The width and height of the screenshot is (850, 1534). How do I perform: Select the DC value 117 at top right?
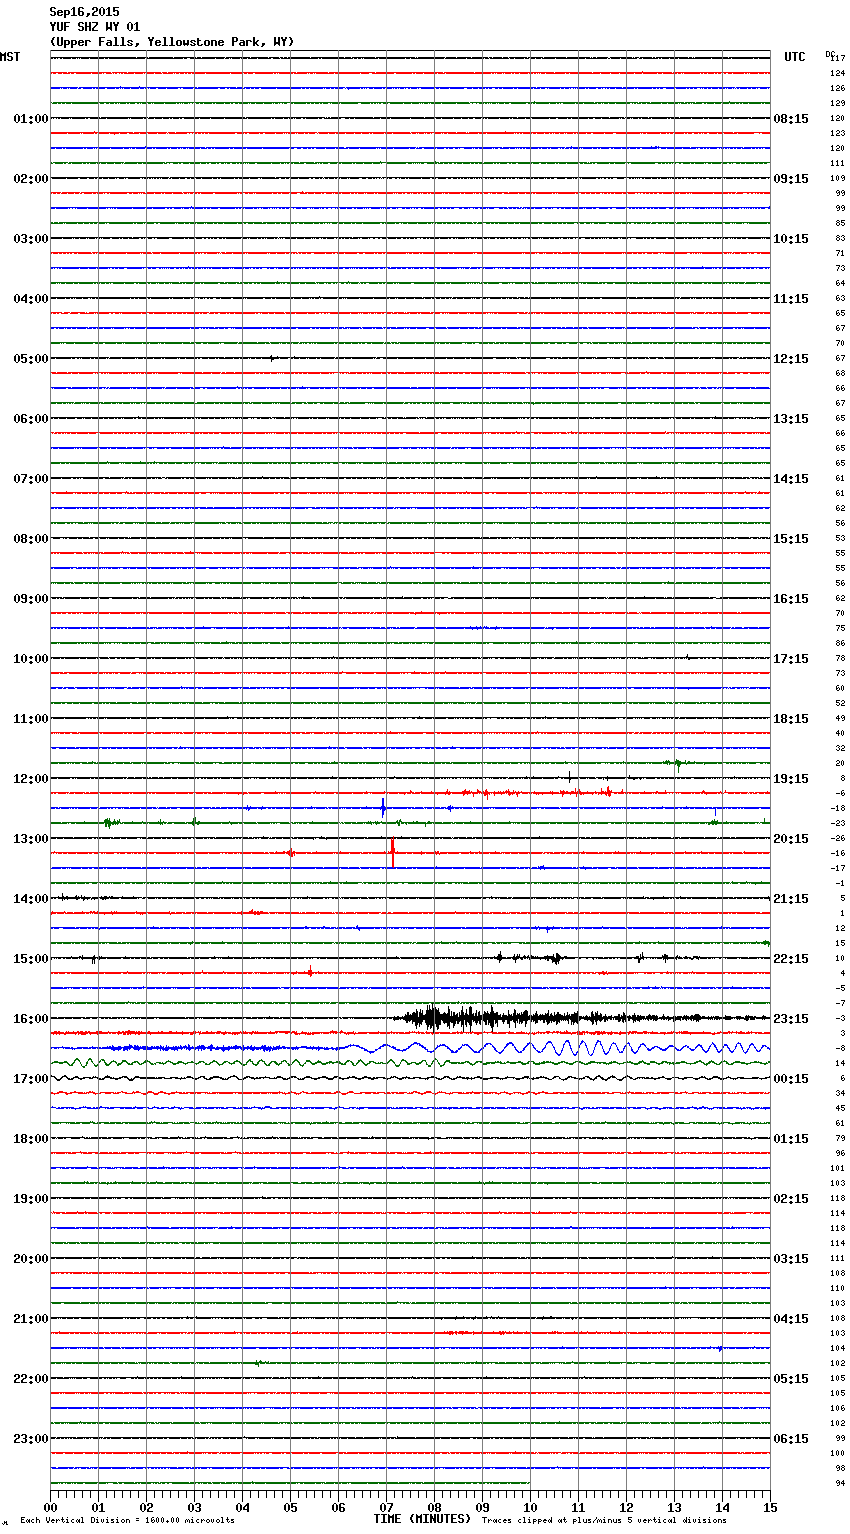pos(838,59)
